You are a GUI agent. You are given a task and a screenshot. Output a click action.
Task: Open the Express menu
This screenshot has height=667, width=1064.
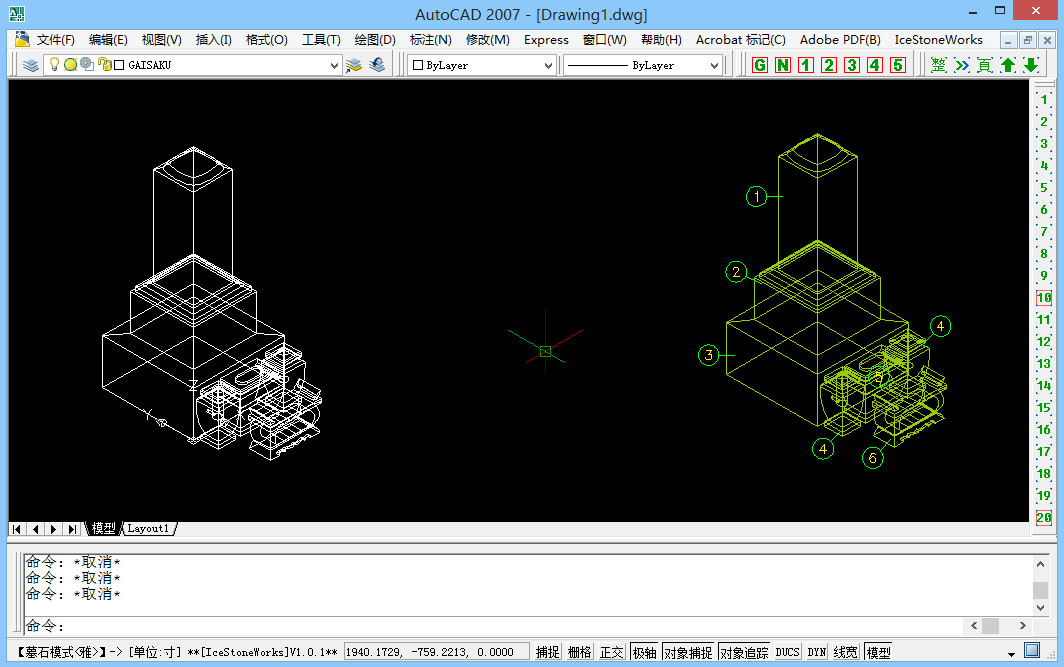(x=546, y=40)
